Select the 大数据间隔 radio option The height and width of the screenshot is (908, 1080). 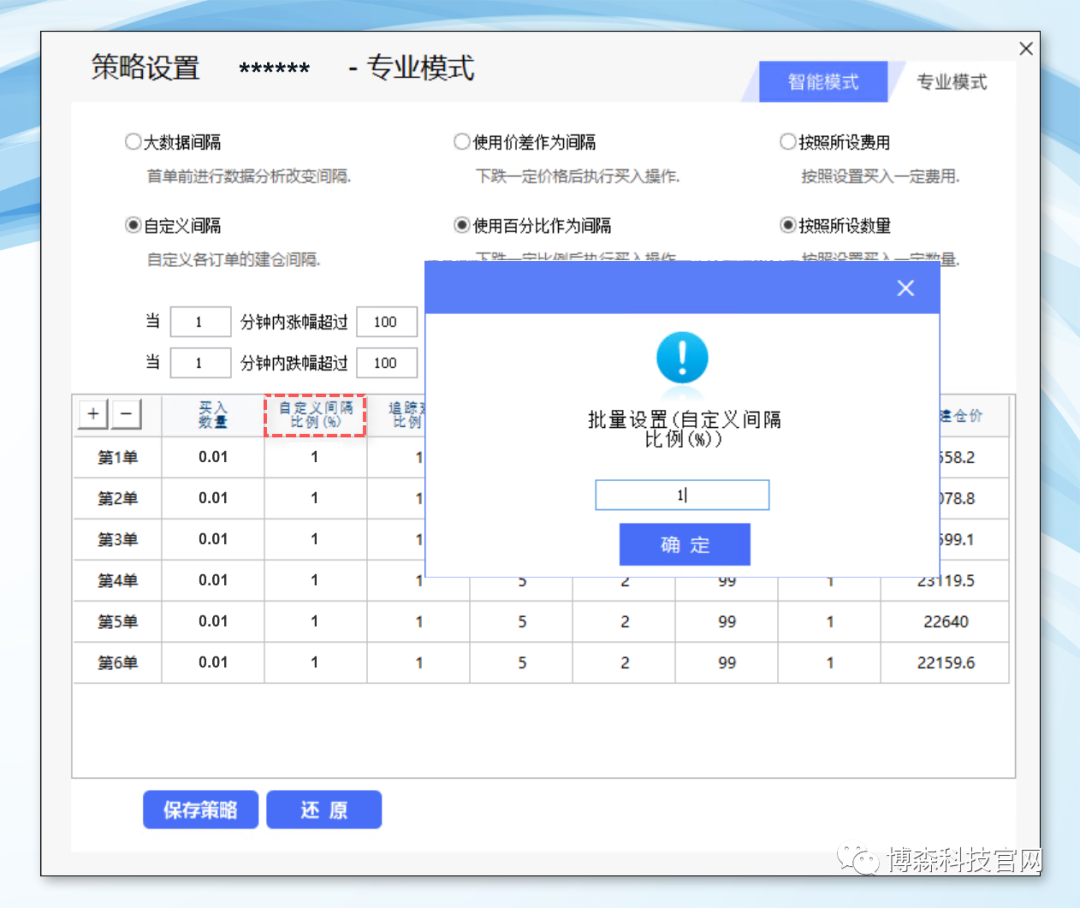(x=133, y=142)
